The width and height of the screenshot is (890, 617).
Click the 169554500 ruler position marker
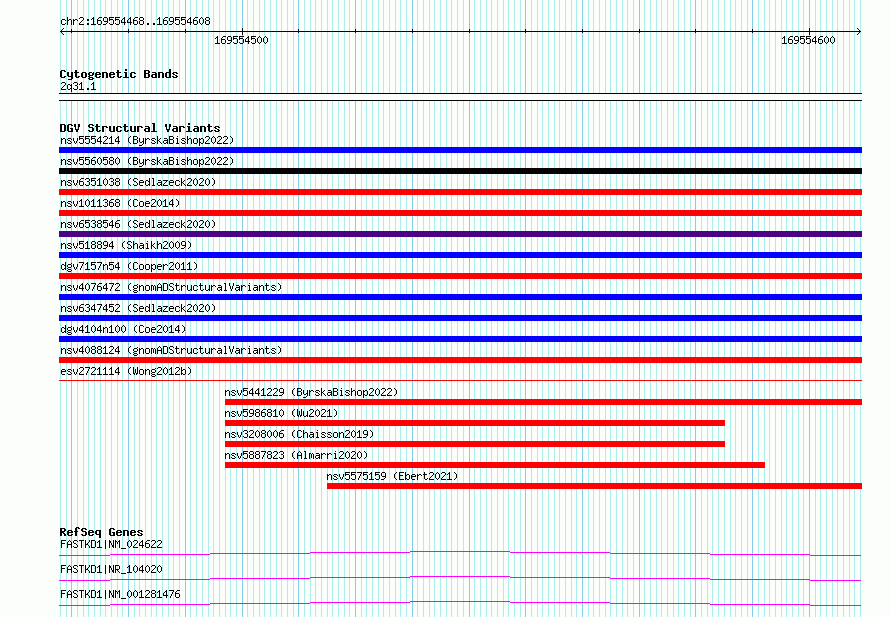[241, 40]
